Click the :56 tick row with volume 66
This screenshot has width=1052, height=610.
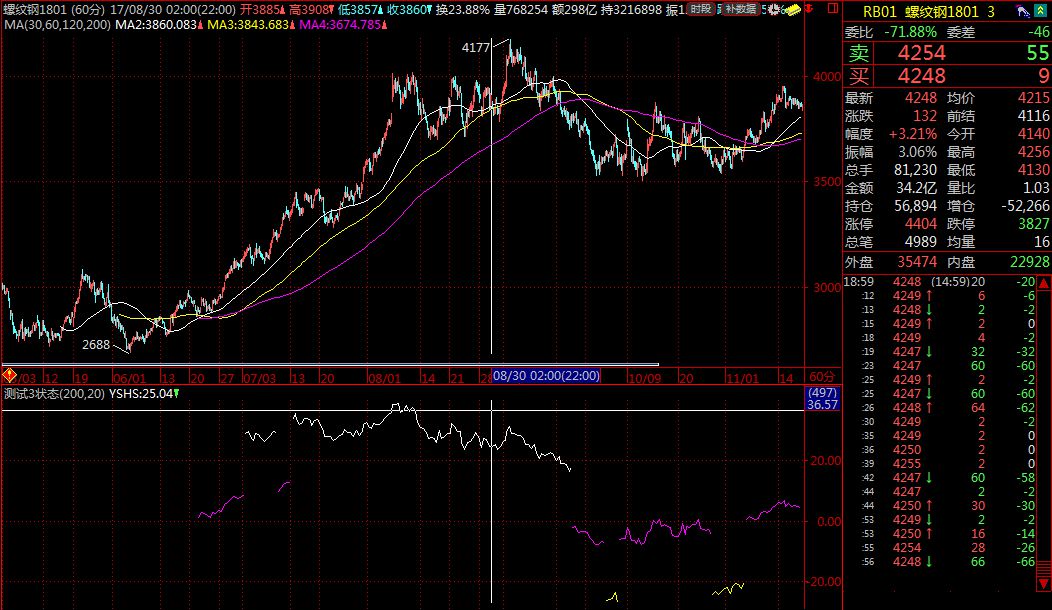(x=940, y=562)
